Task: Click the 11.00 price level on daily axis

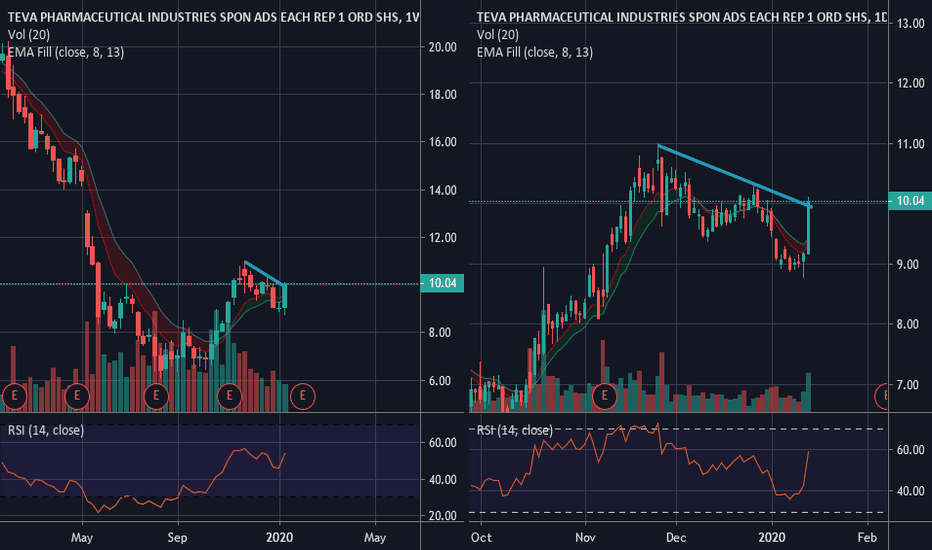Action: (x=911, y=144)
